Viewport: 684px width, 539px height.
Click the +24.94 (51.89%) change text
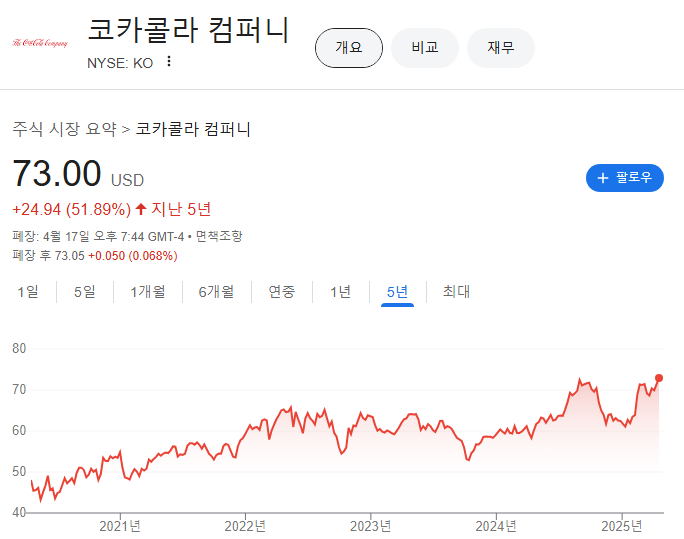pyautogui.click(x=72, y=210)
